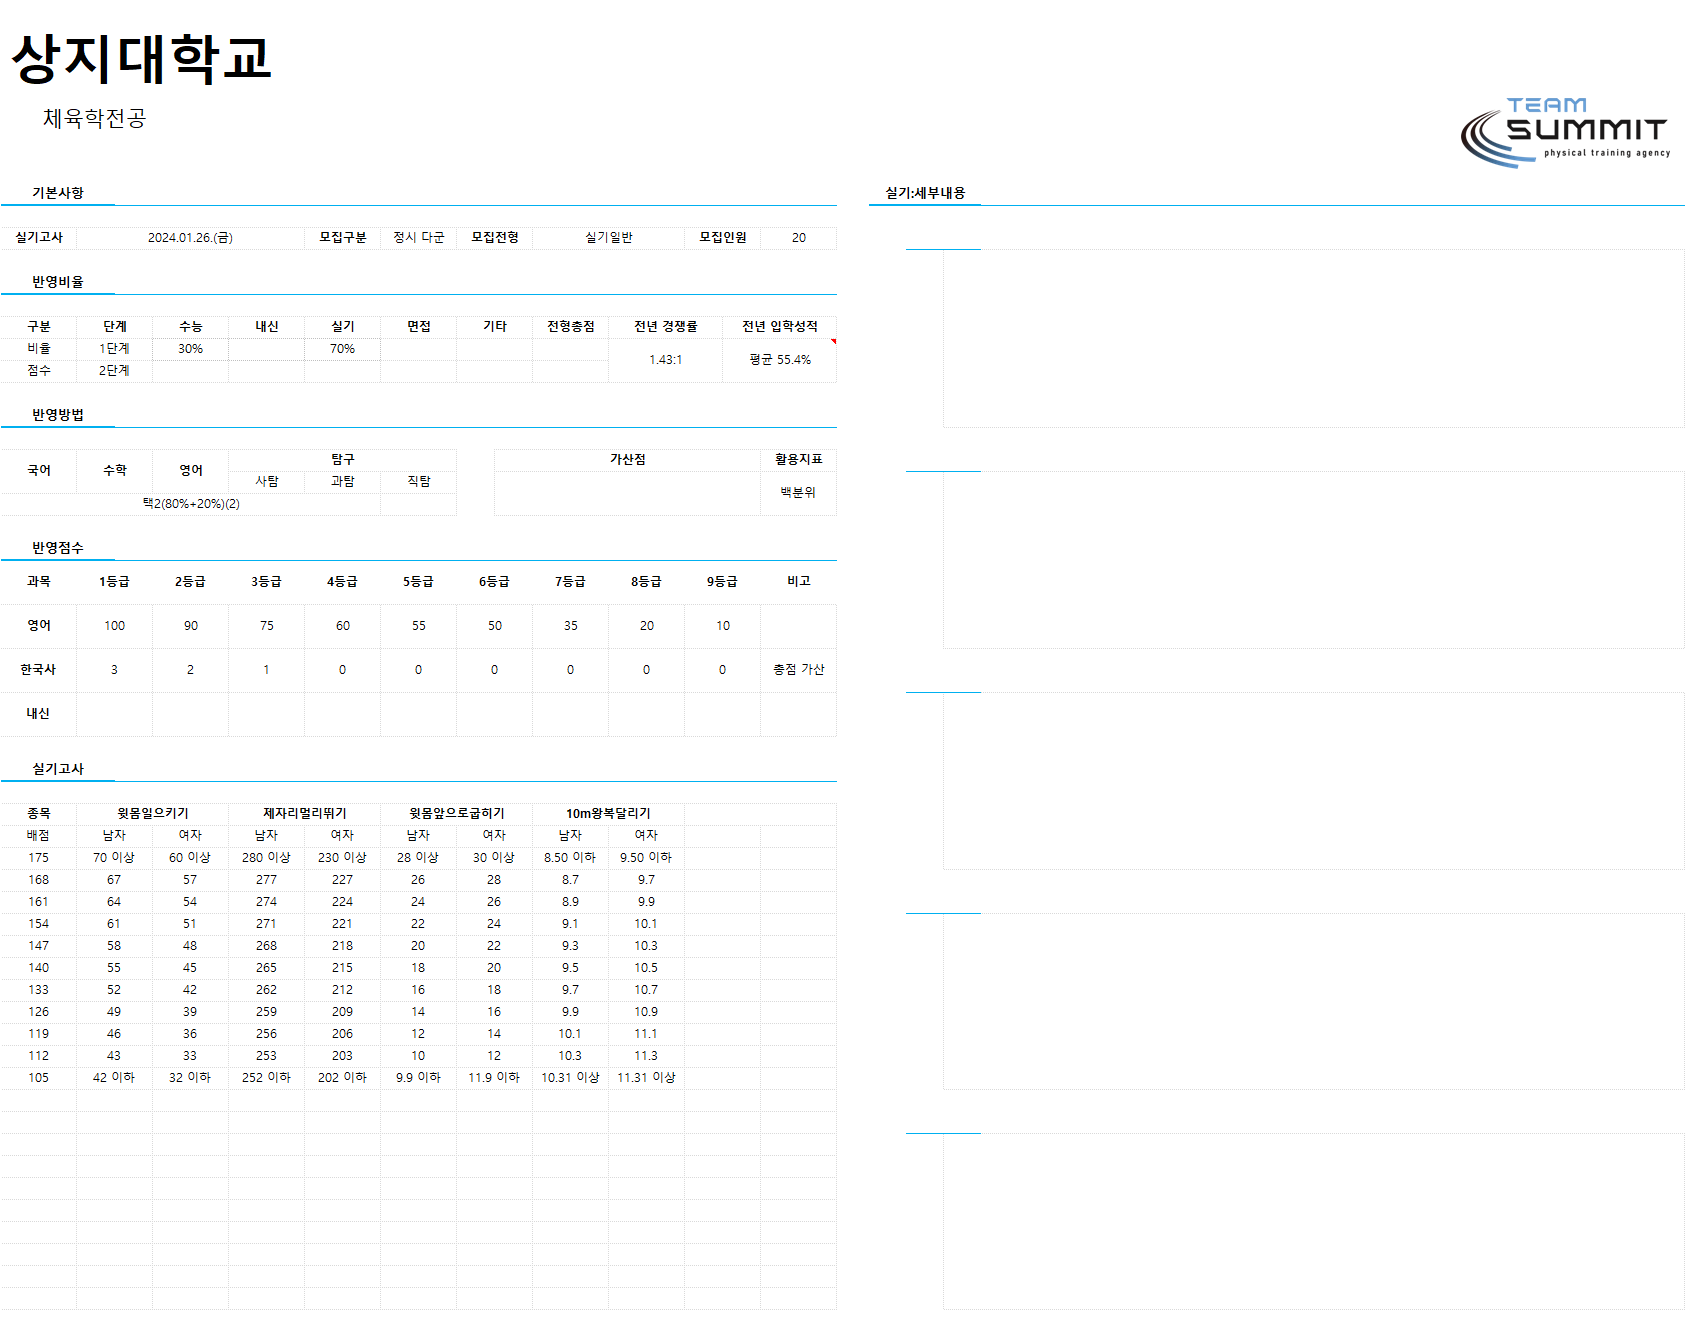Image resolution: width=1685 pixels, height=1332 pixels.
Task: Click the 기타 column header
Action: [495, 327]
